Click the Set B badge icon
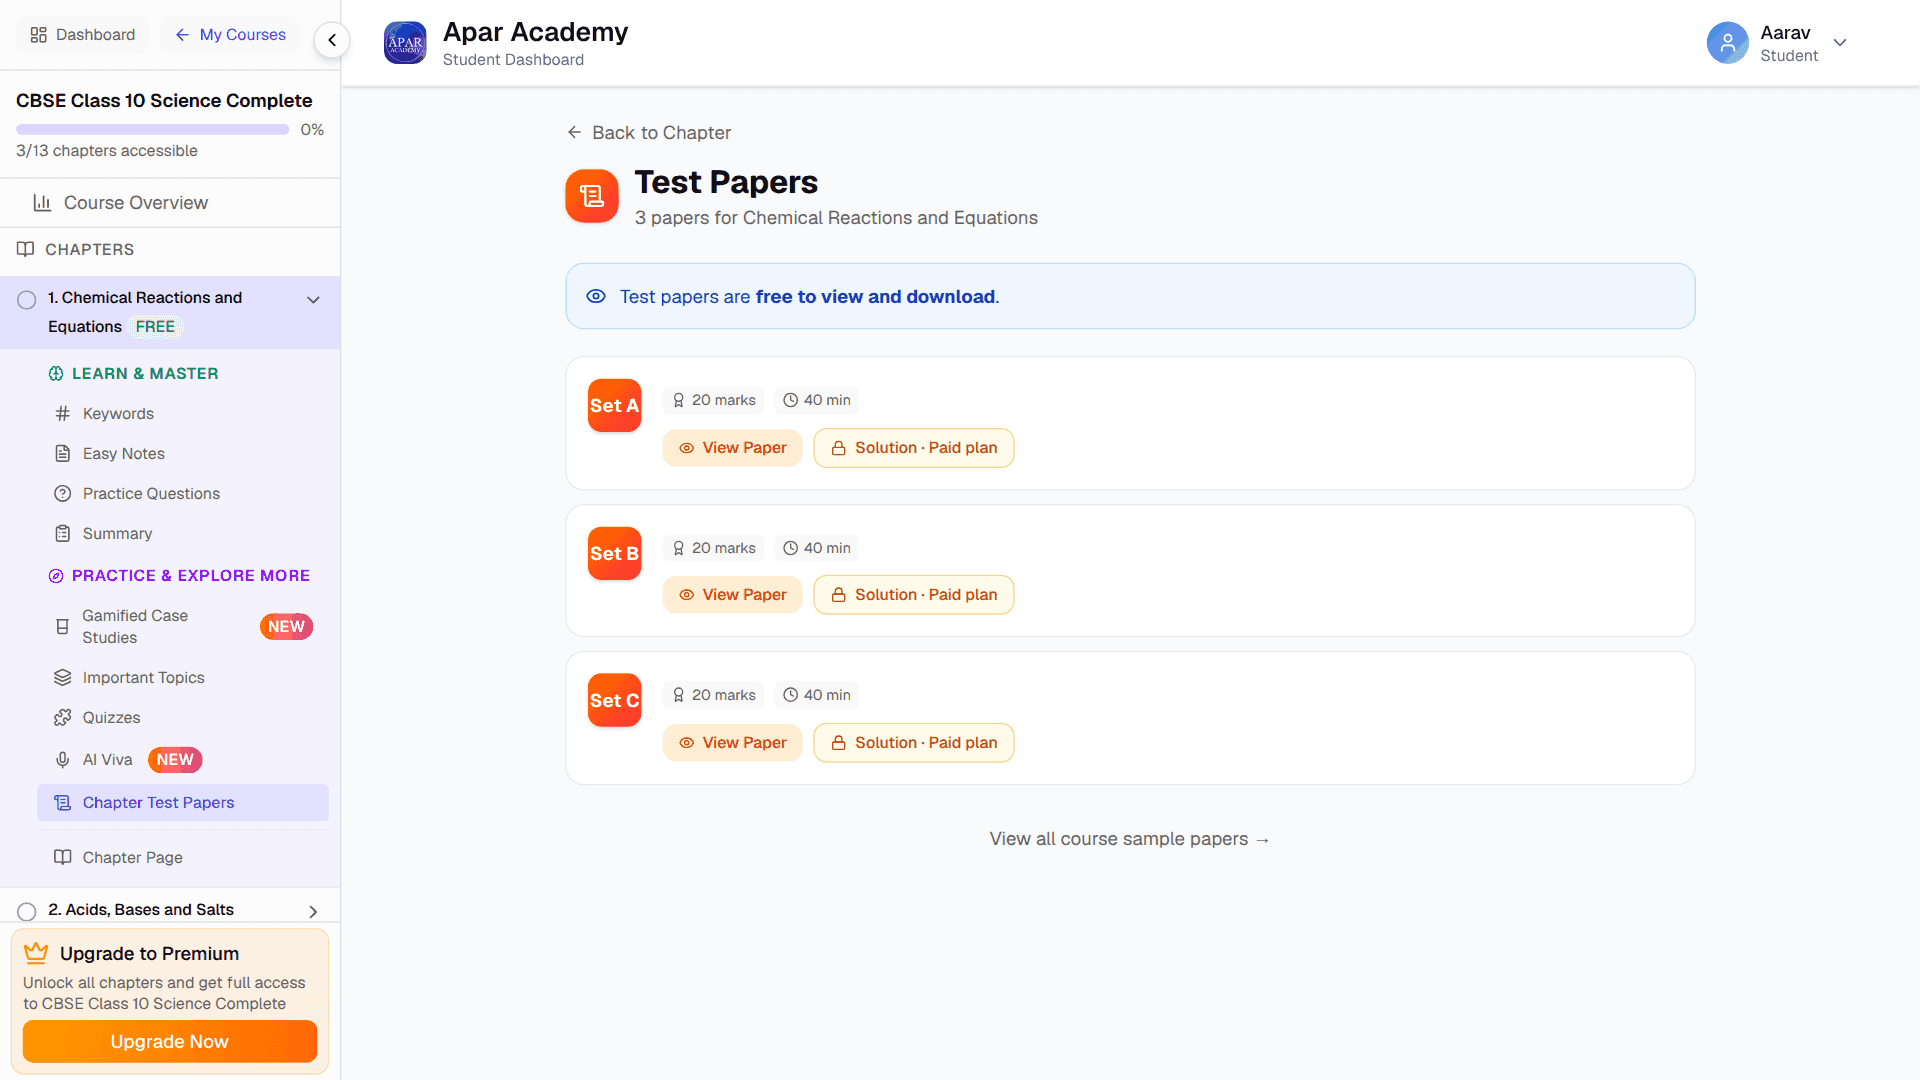This screenshot has width=1920, height=1080. coord(614,553)
